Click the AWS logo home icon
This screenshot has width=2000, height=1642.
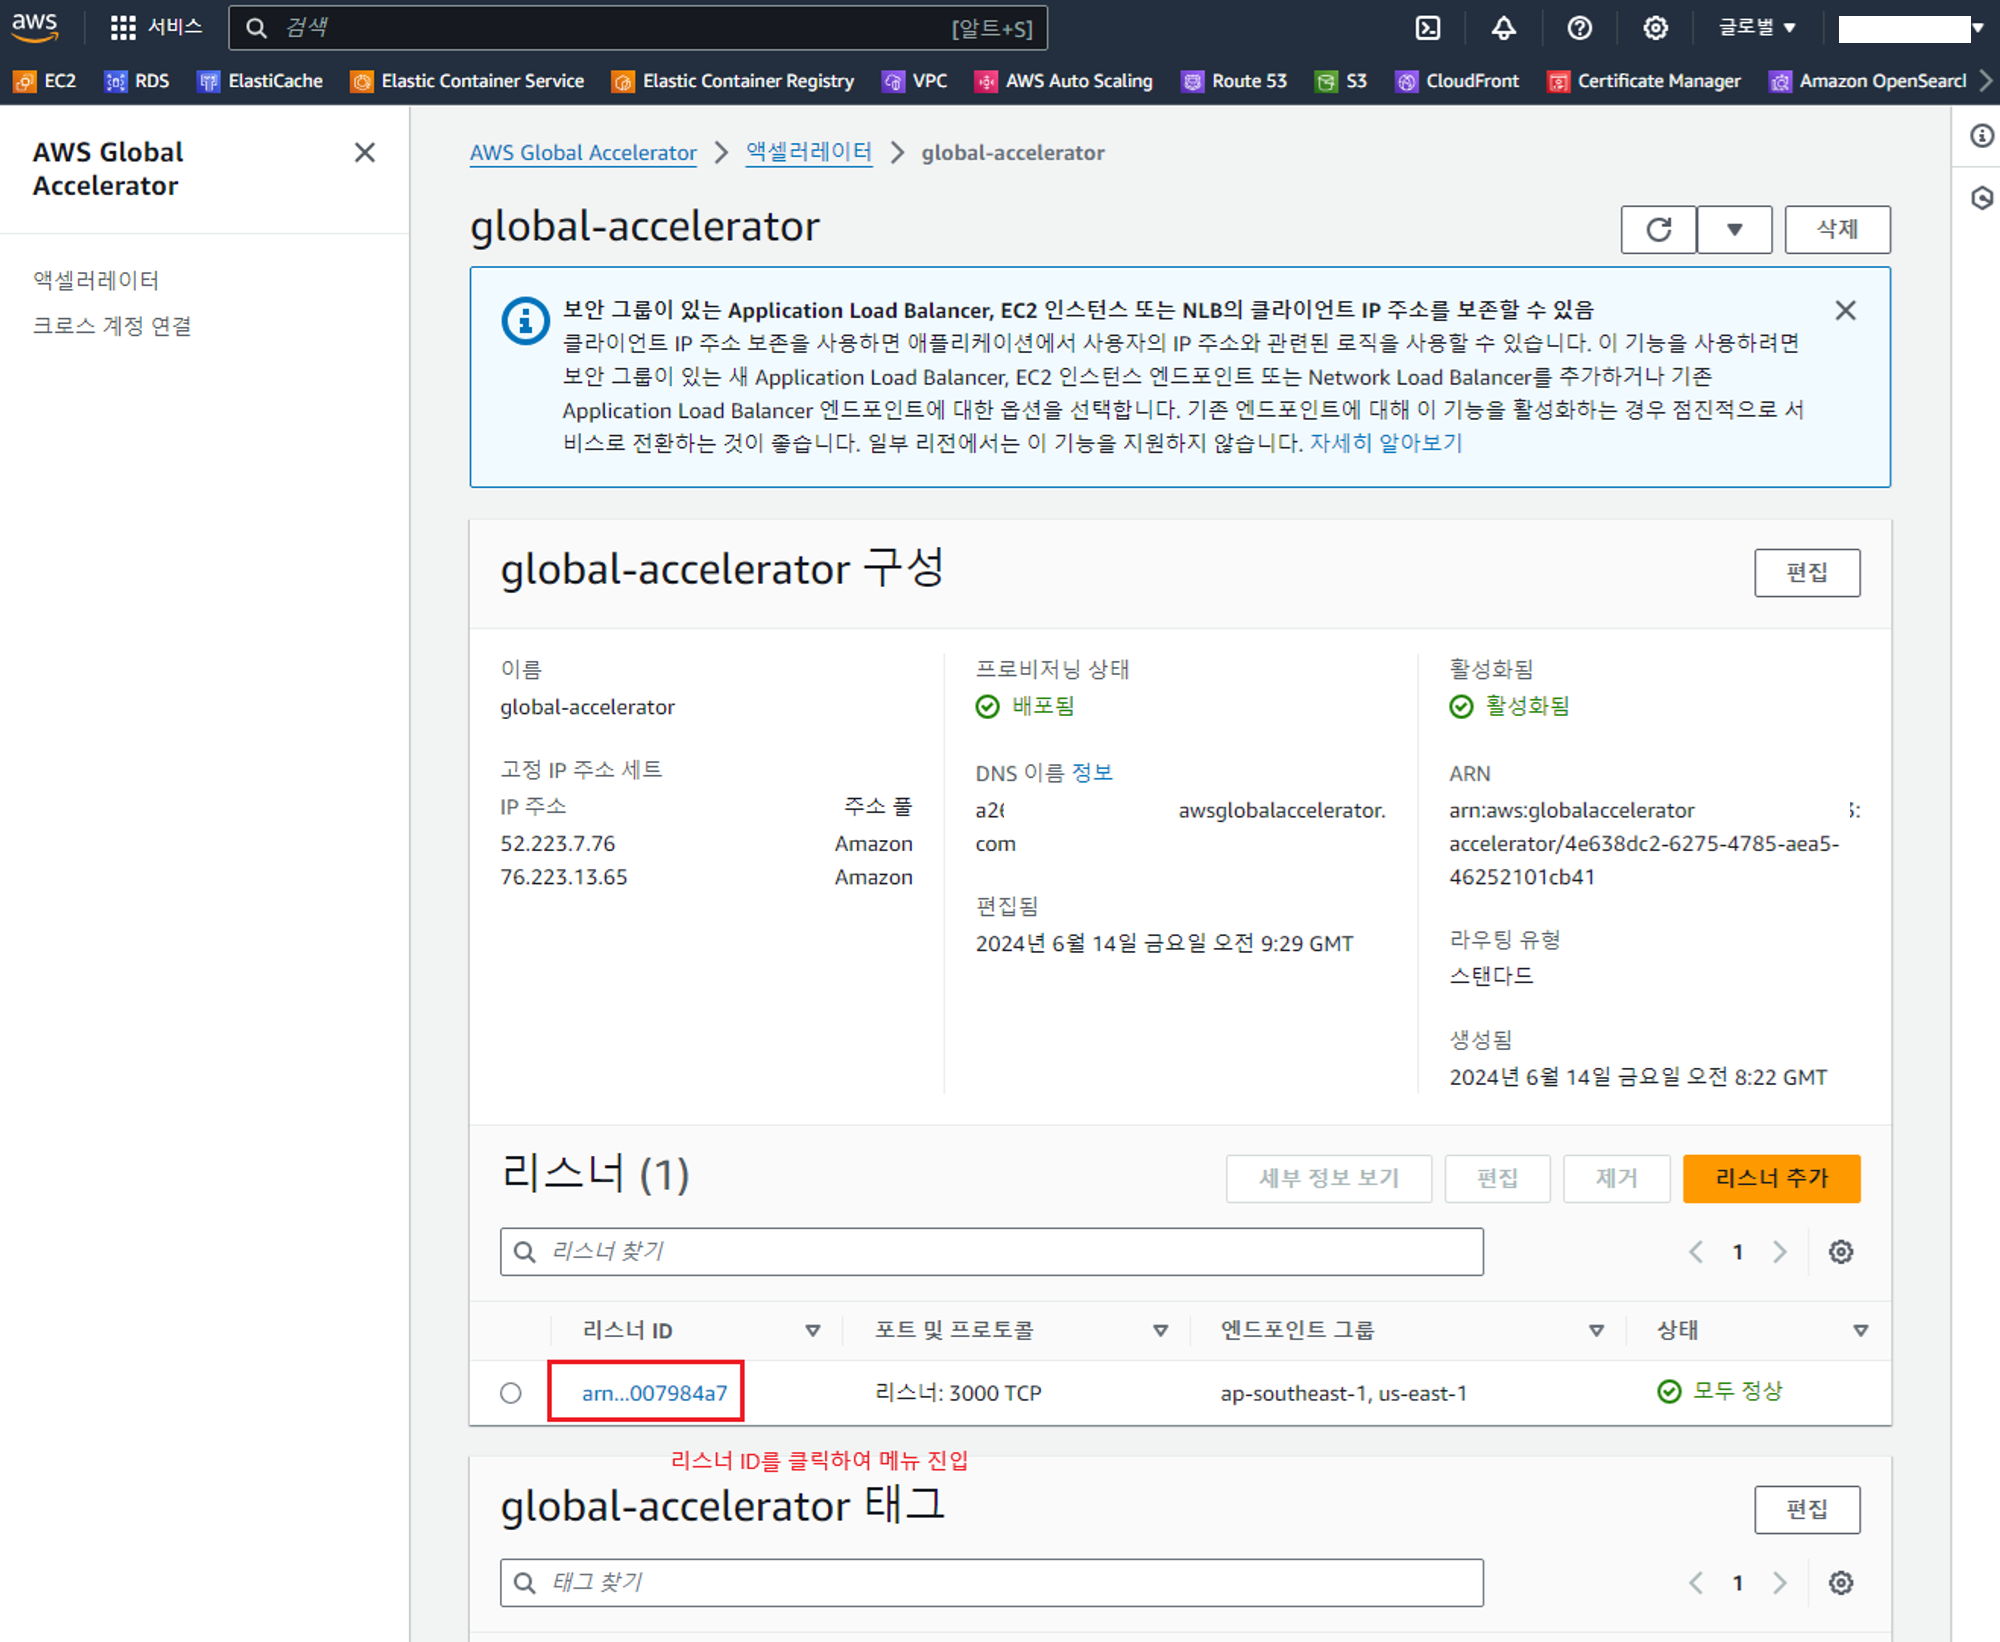(x=35, y=27)
